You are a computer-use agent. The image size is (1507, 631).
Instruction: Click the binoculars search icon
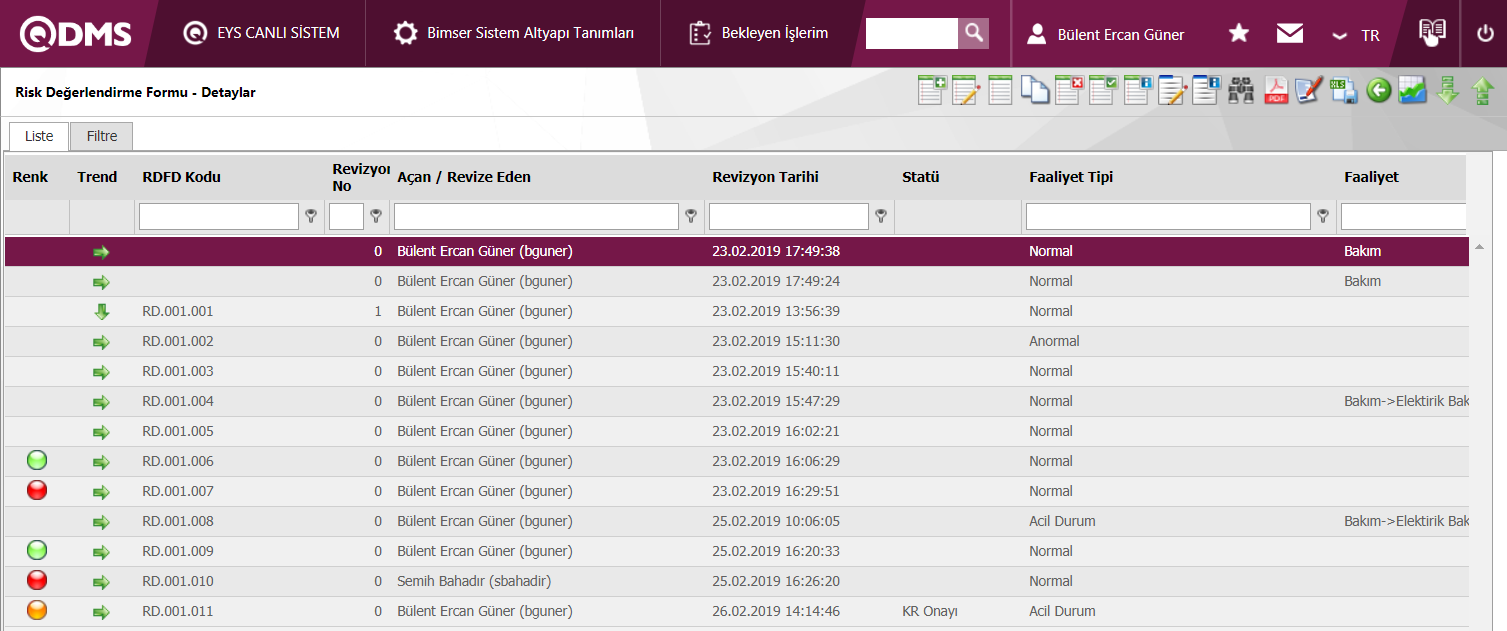[x=1242, y=91]
